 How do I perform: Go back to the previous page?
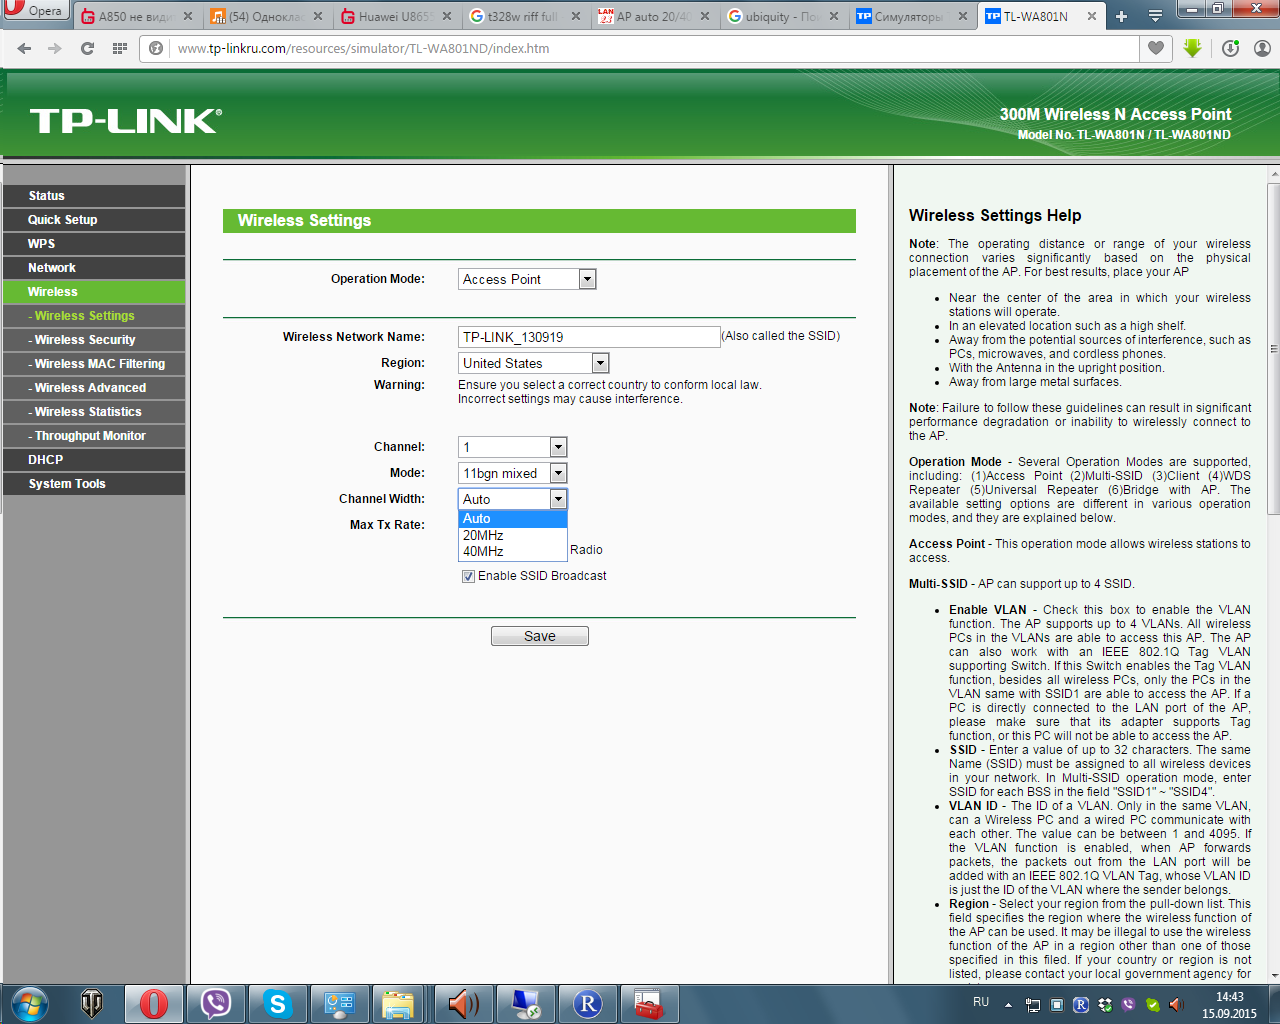coord(24,48)
